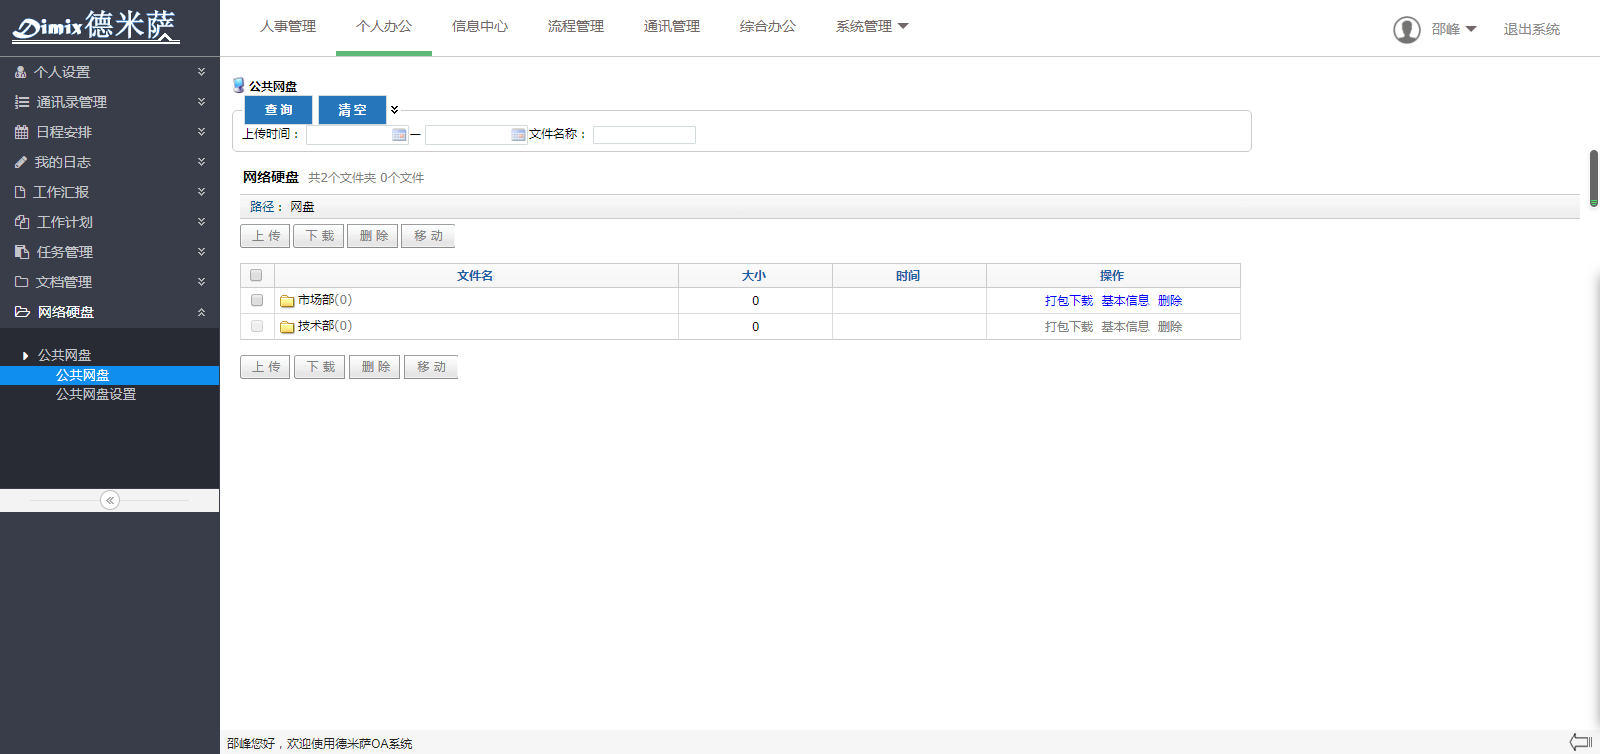
Task: Click the lower 移动 button
Action: 431,367
